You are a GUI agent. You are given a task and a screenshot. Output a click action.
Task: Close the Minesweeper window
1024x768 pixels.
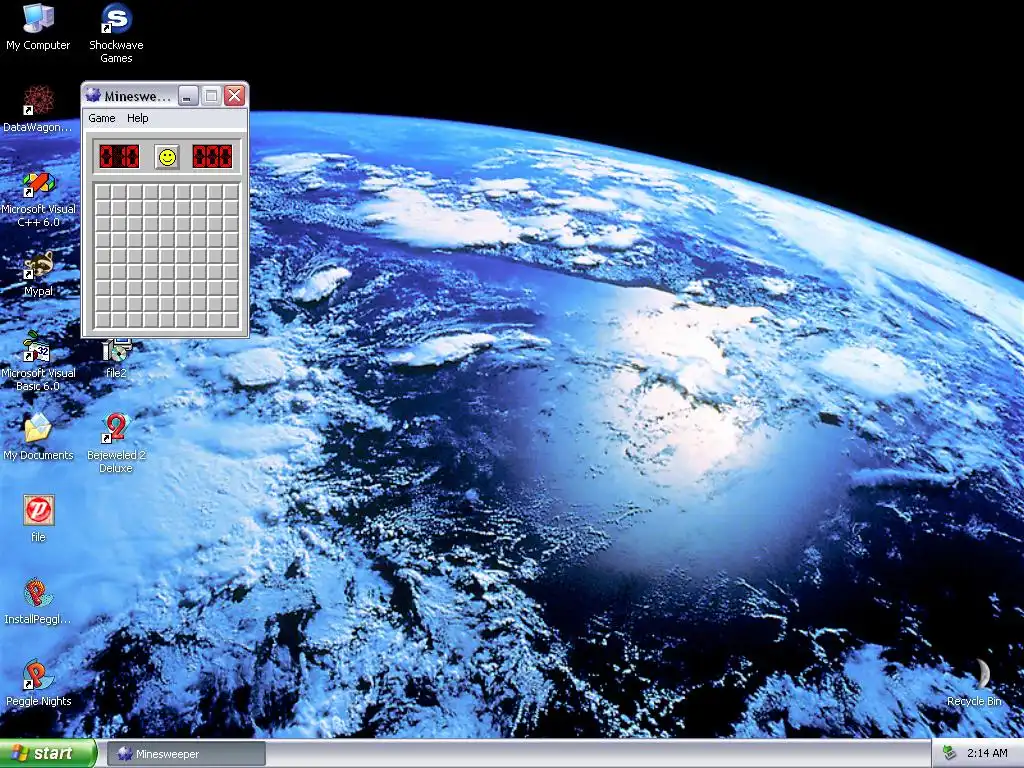click(234, 96)
